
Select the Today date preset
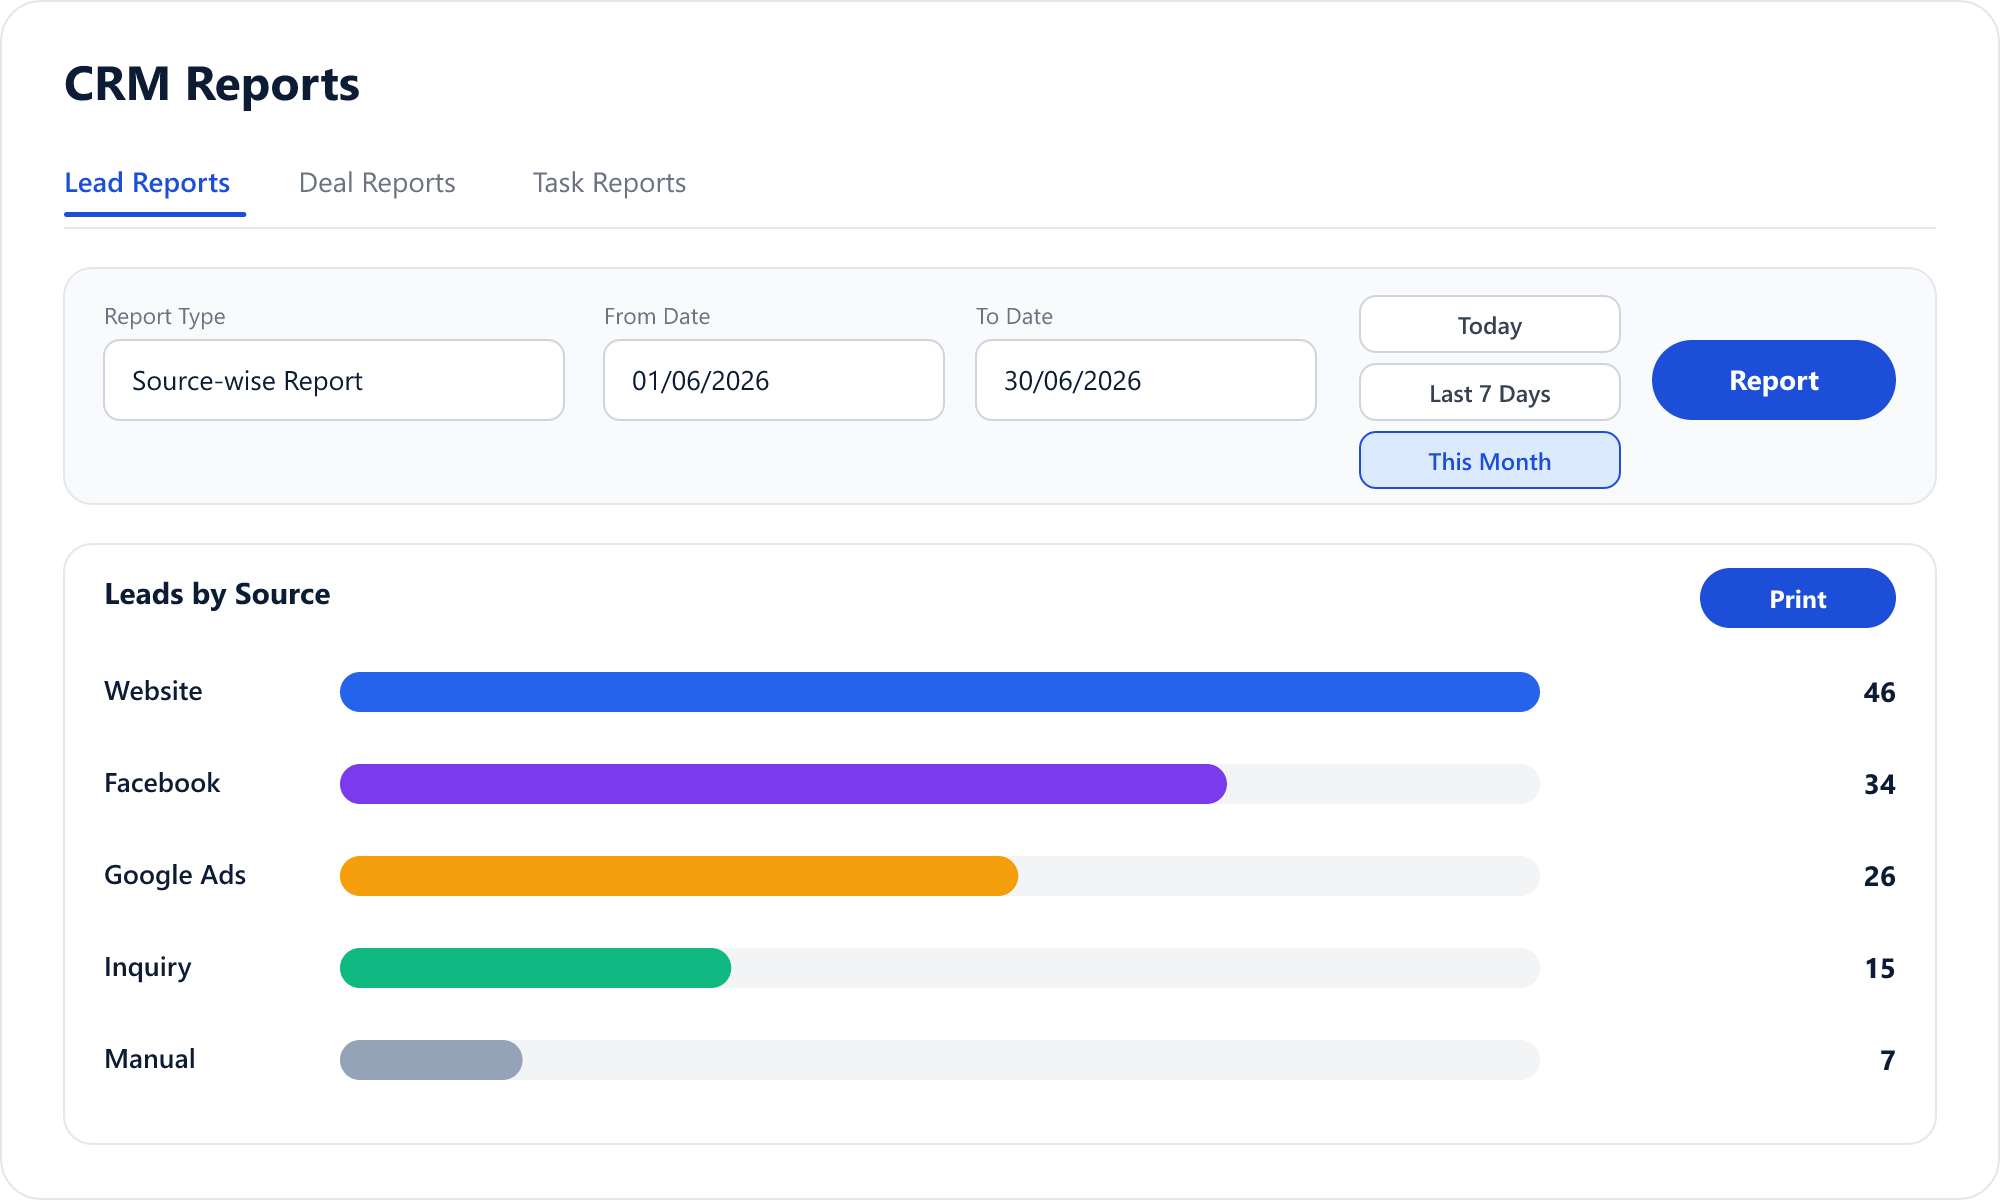[1490, 324]
